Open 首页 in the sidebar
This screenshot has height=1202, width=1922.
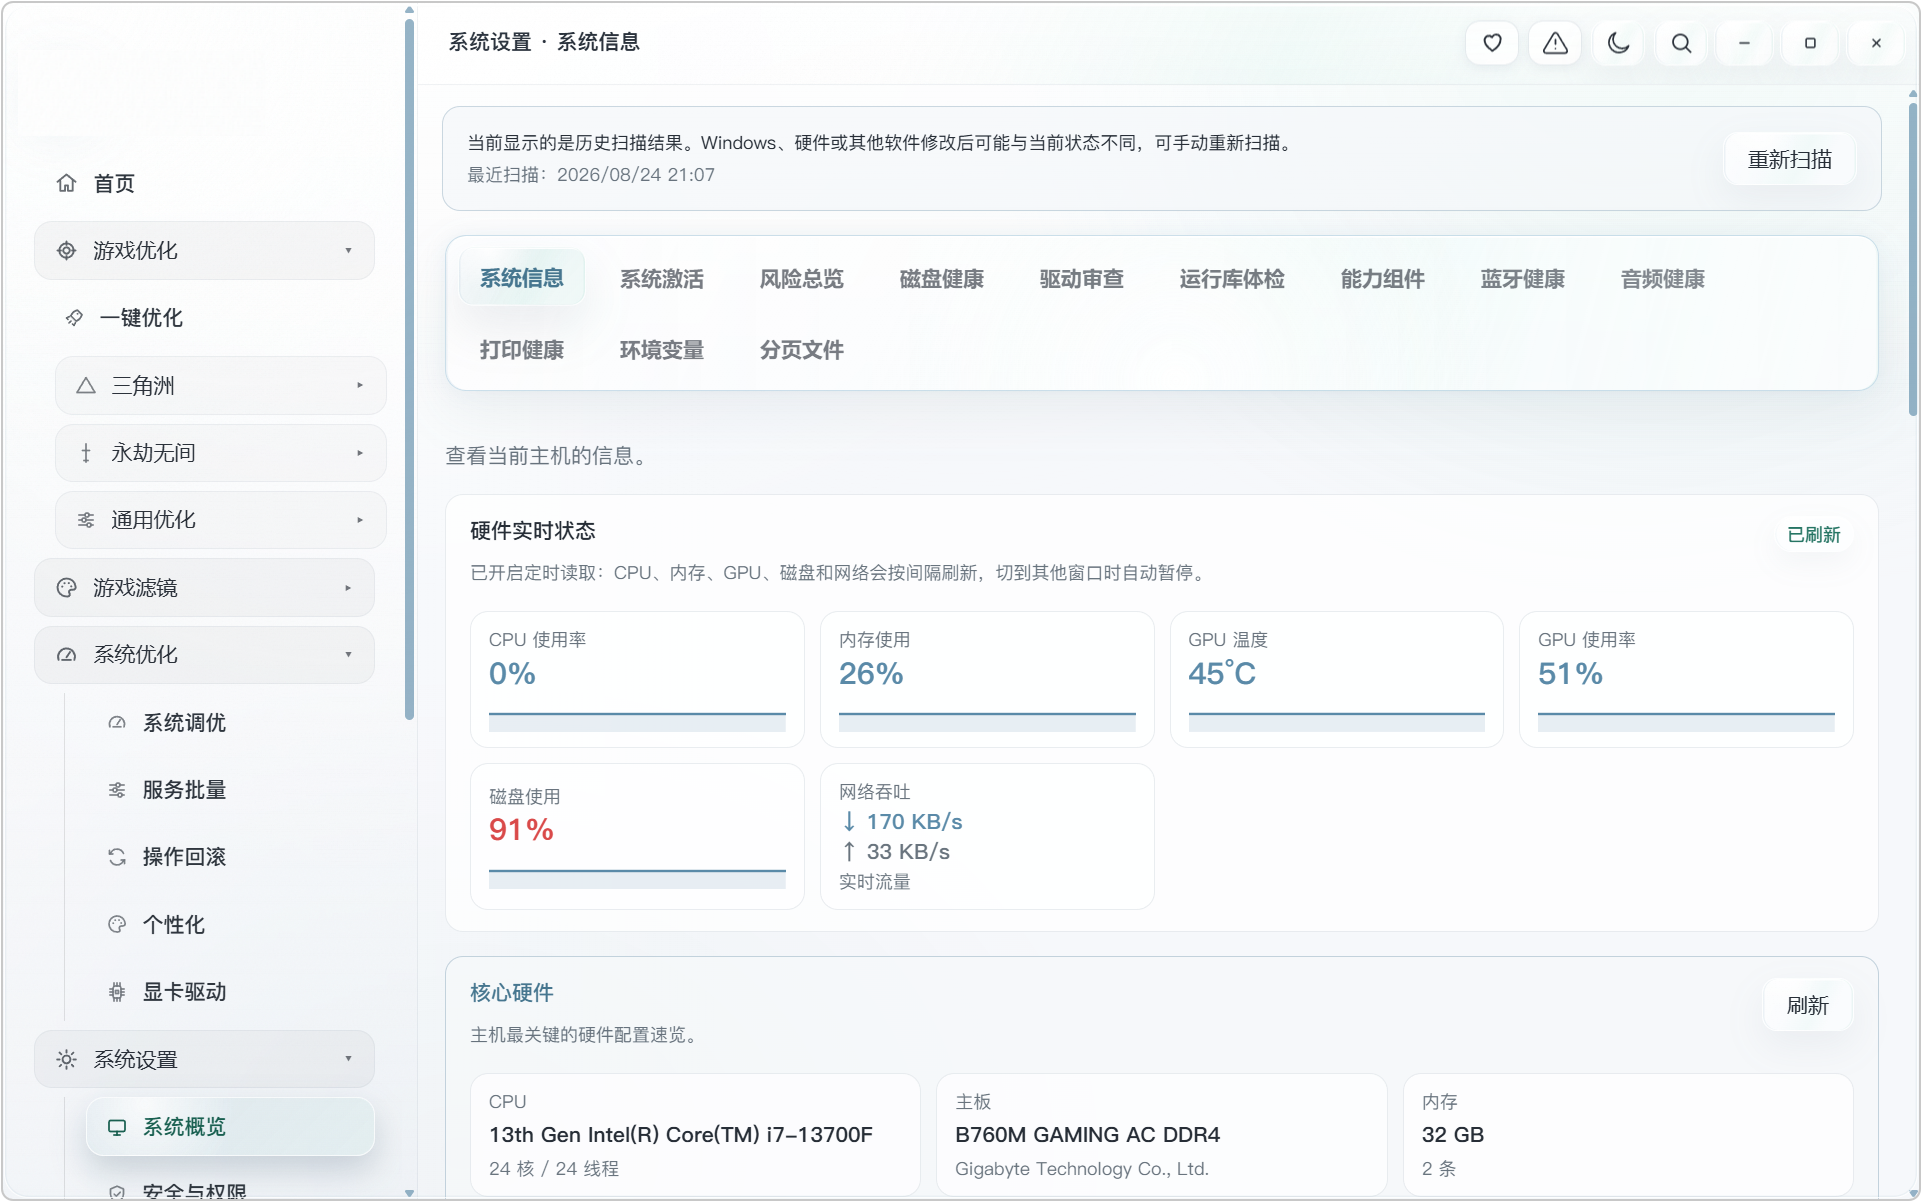[204, 183]
